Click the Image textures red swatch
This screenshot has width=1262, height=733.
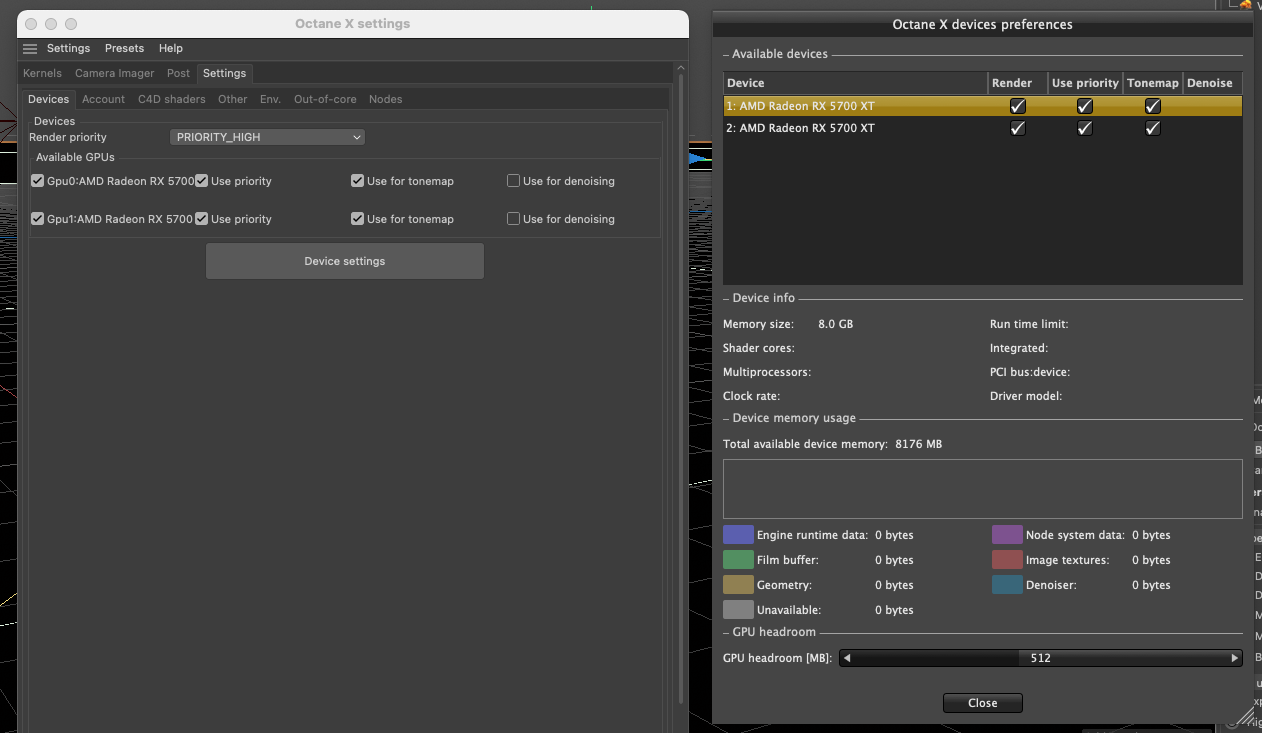(x=1007, y=560)
